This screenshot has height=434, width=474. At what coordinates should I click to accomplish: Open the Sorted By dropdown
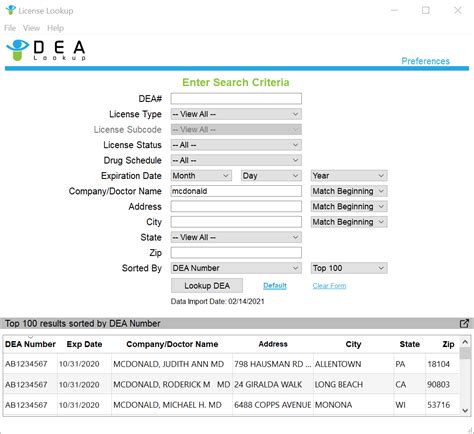coord(236,268)
